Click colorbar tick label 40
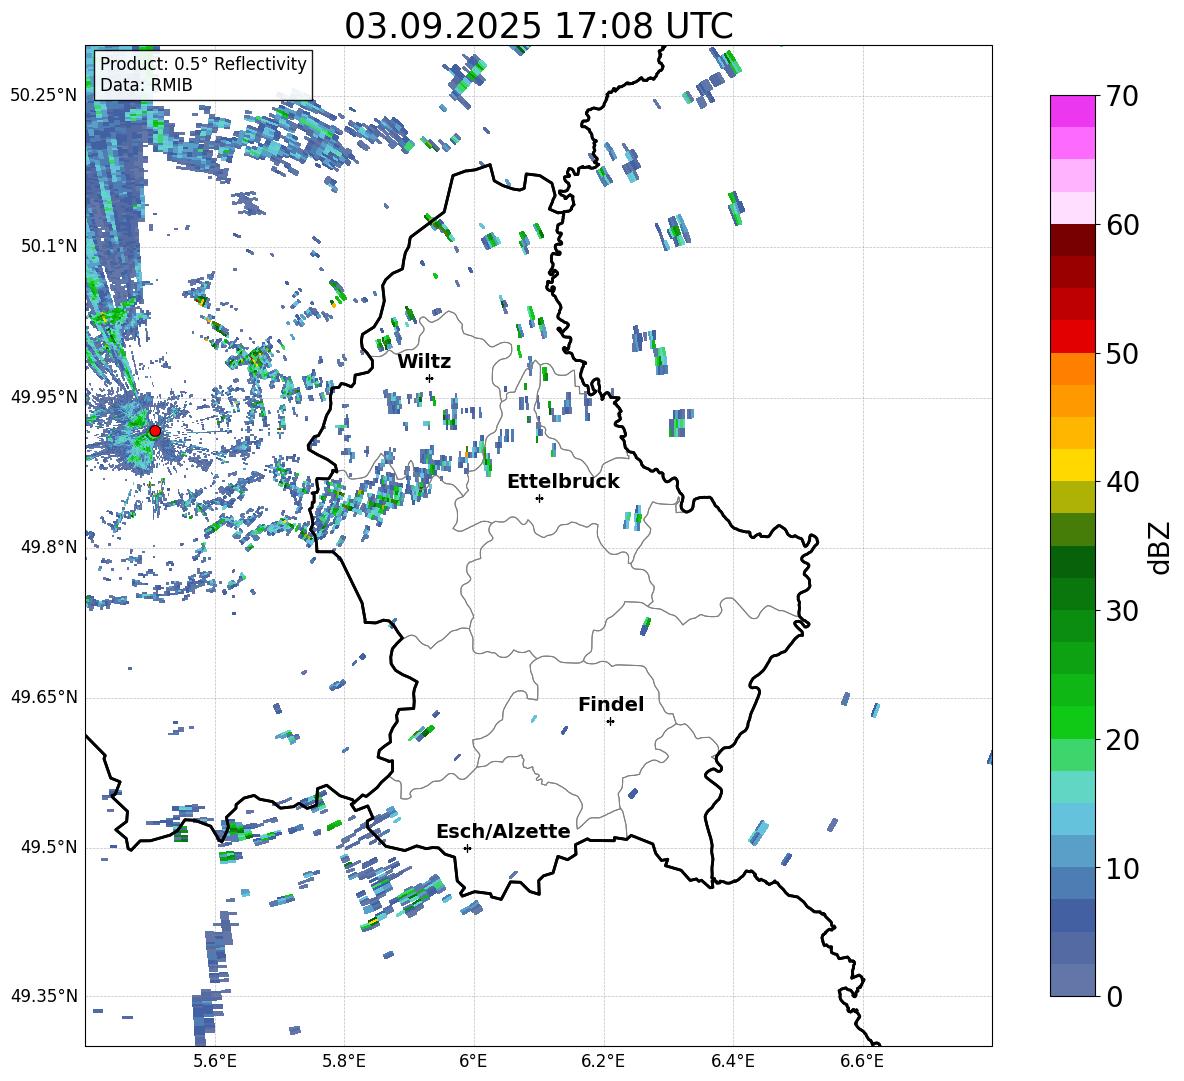The height and width of the screenshot is (1081, 1184). coord(1121,482)
